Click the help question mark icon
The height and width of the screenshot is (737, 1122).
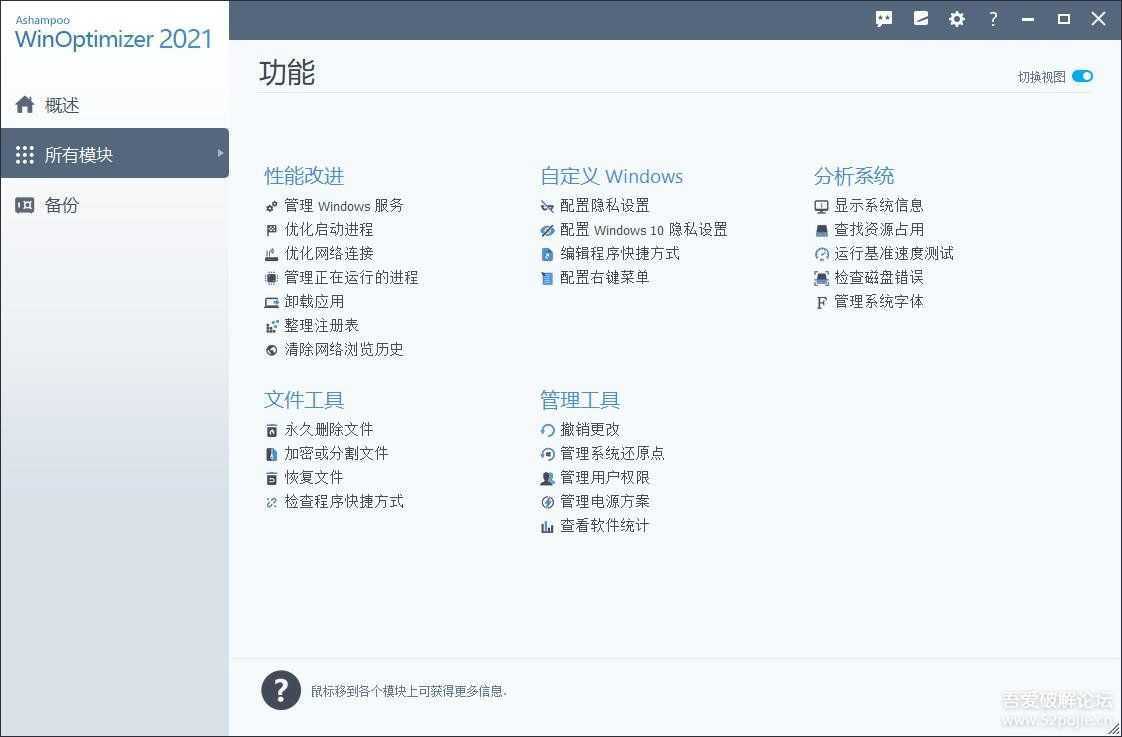pos(993,19)
